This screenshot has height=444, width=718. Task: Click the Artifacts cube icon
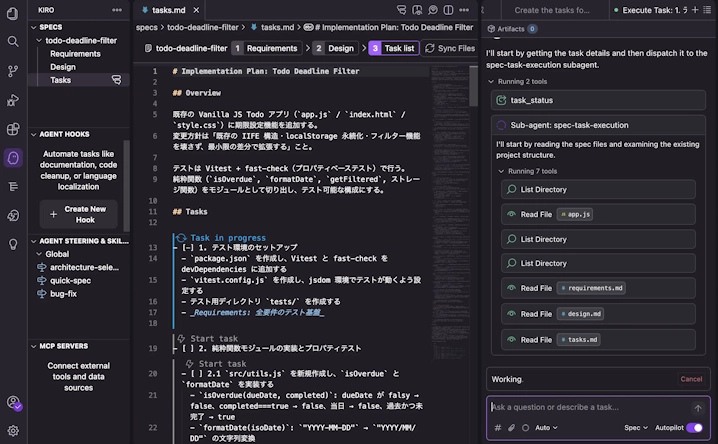pyautogui.click(x=491, y=29)
